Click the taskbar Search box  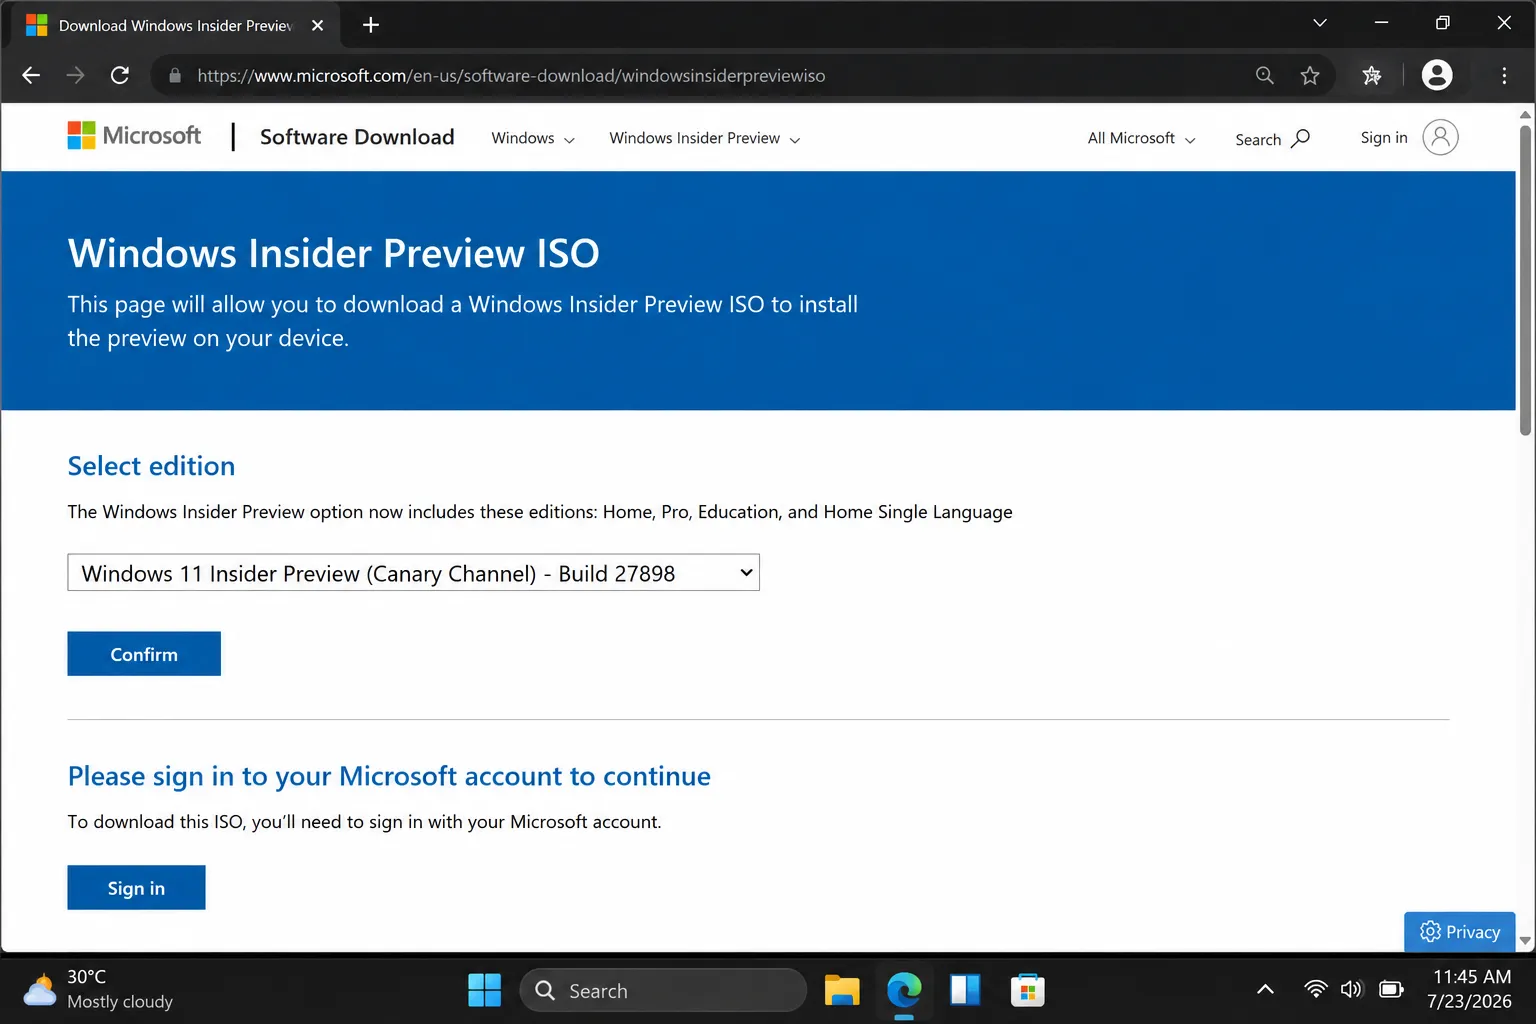[663, 990]
